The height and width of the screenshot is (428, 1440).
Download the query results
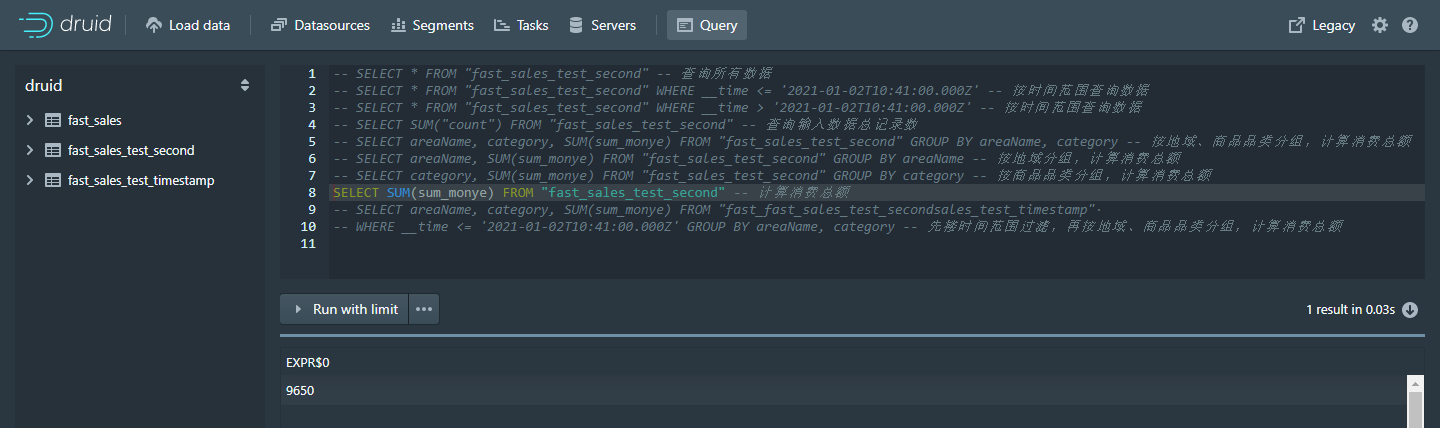(1410, 309)
